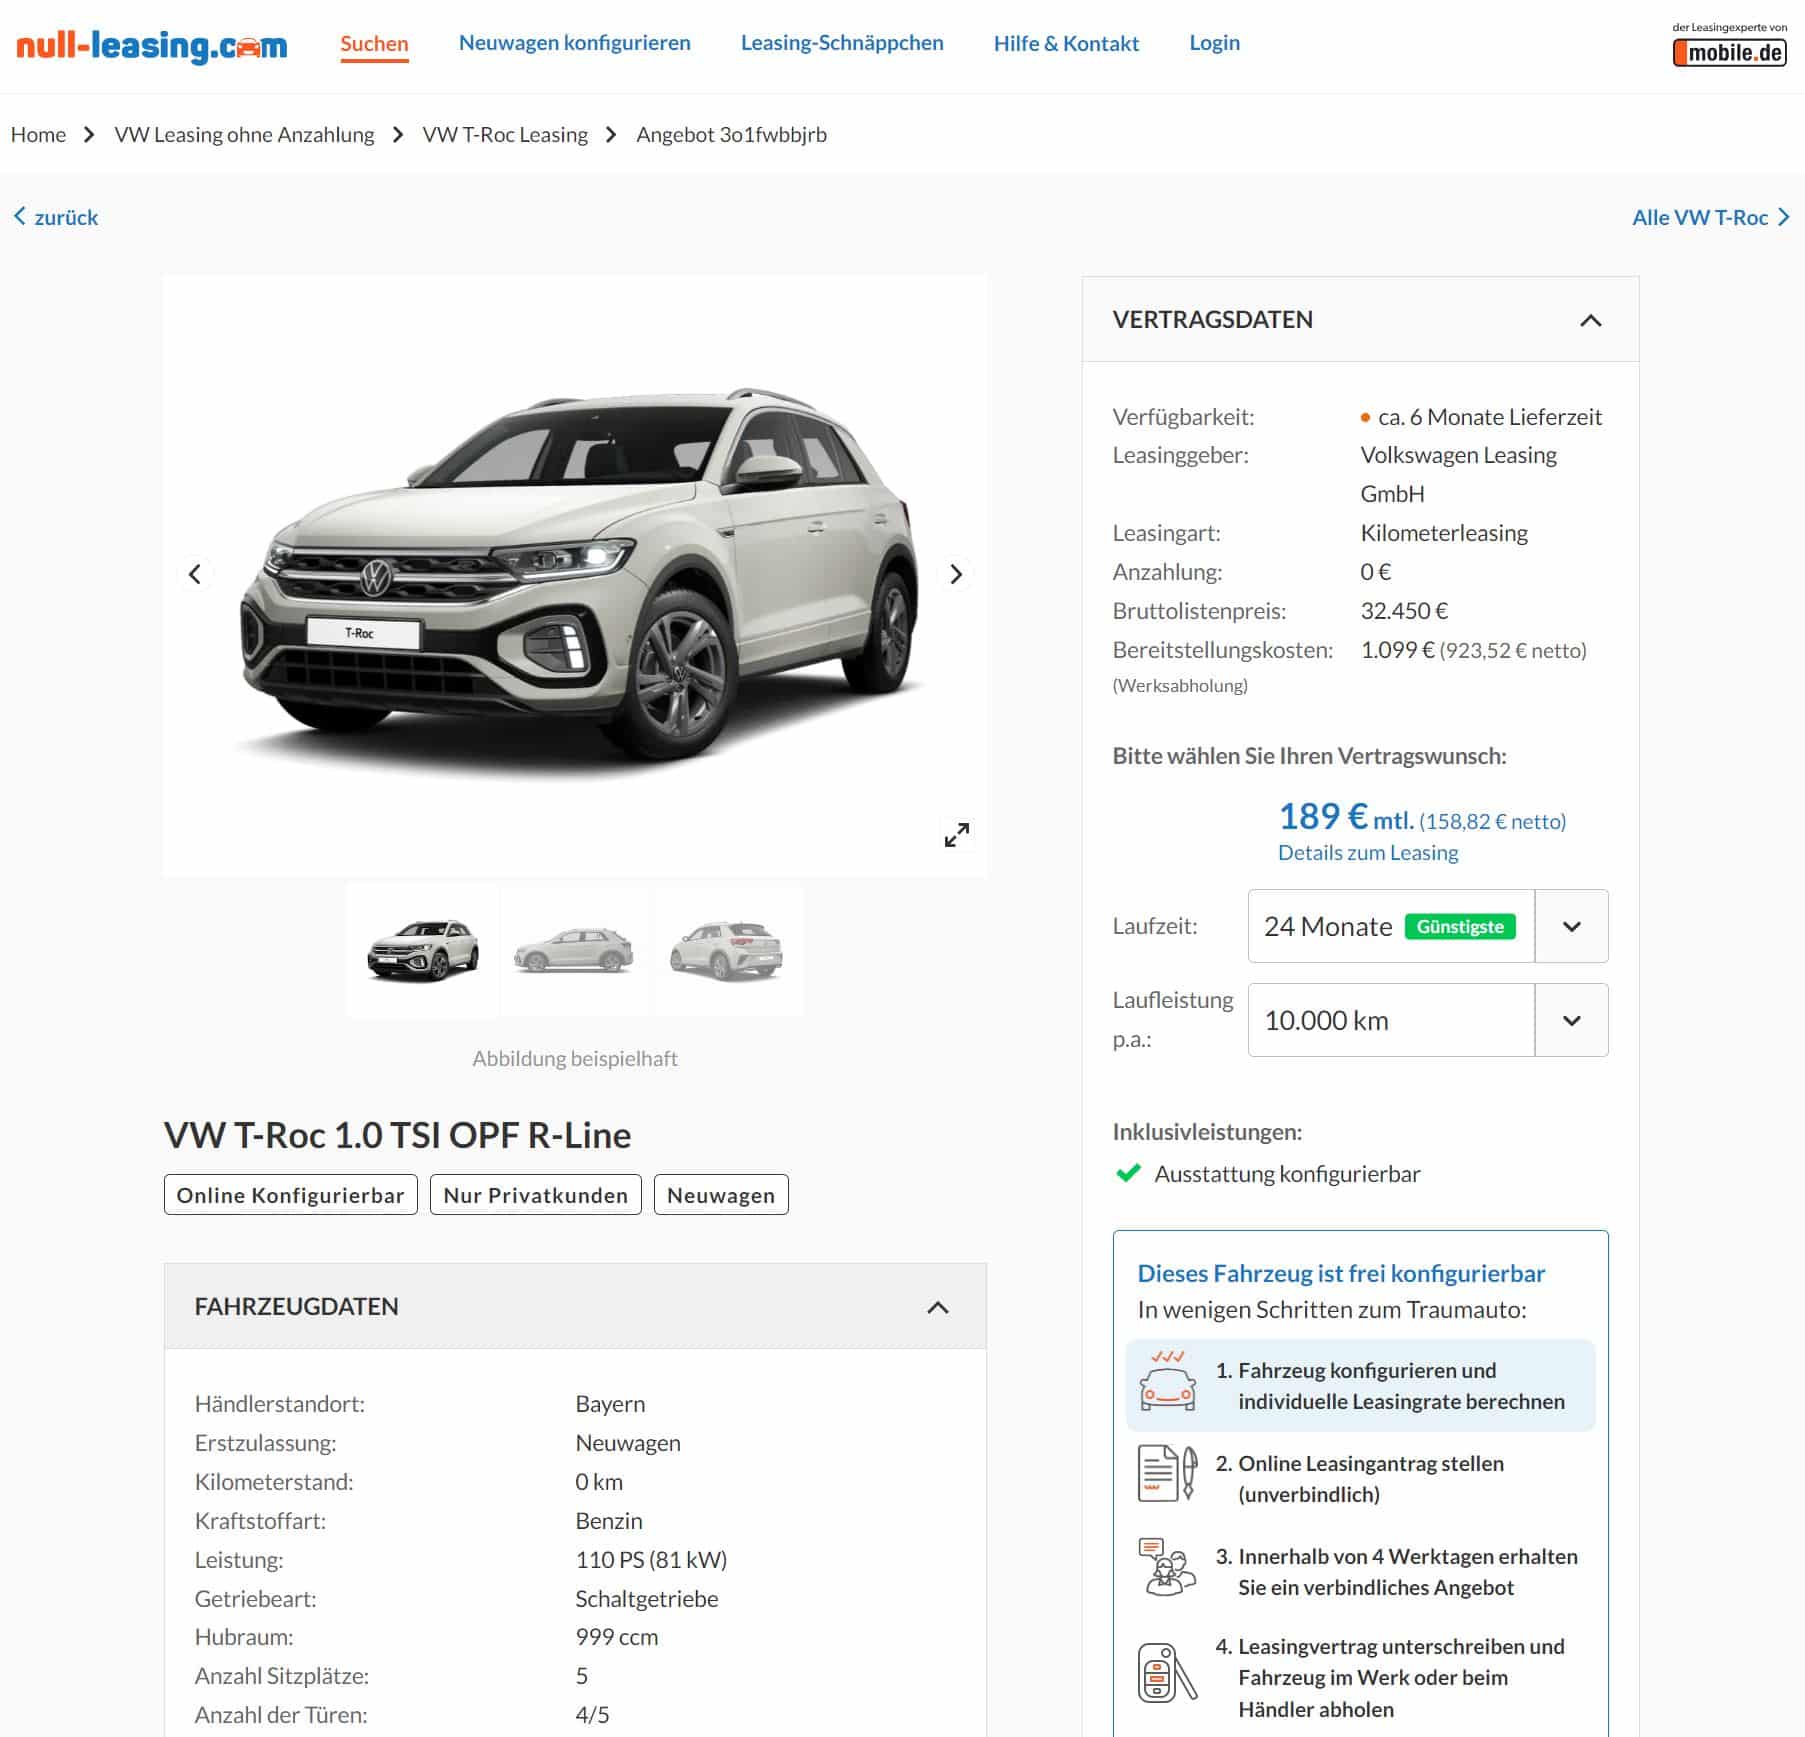Show previous car image arrow
Screen dimensions: 1805x1737
pos(195,574)
